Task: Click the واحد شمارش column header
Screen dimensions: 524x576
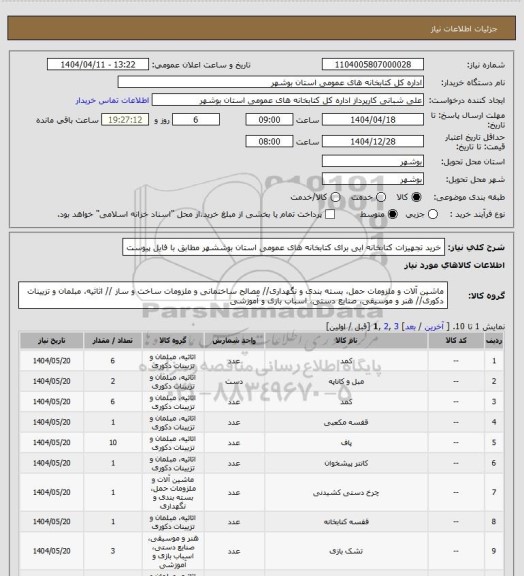Action: (234, 341)
